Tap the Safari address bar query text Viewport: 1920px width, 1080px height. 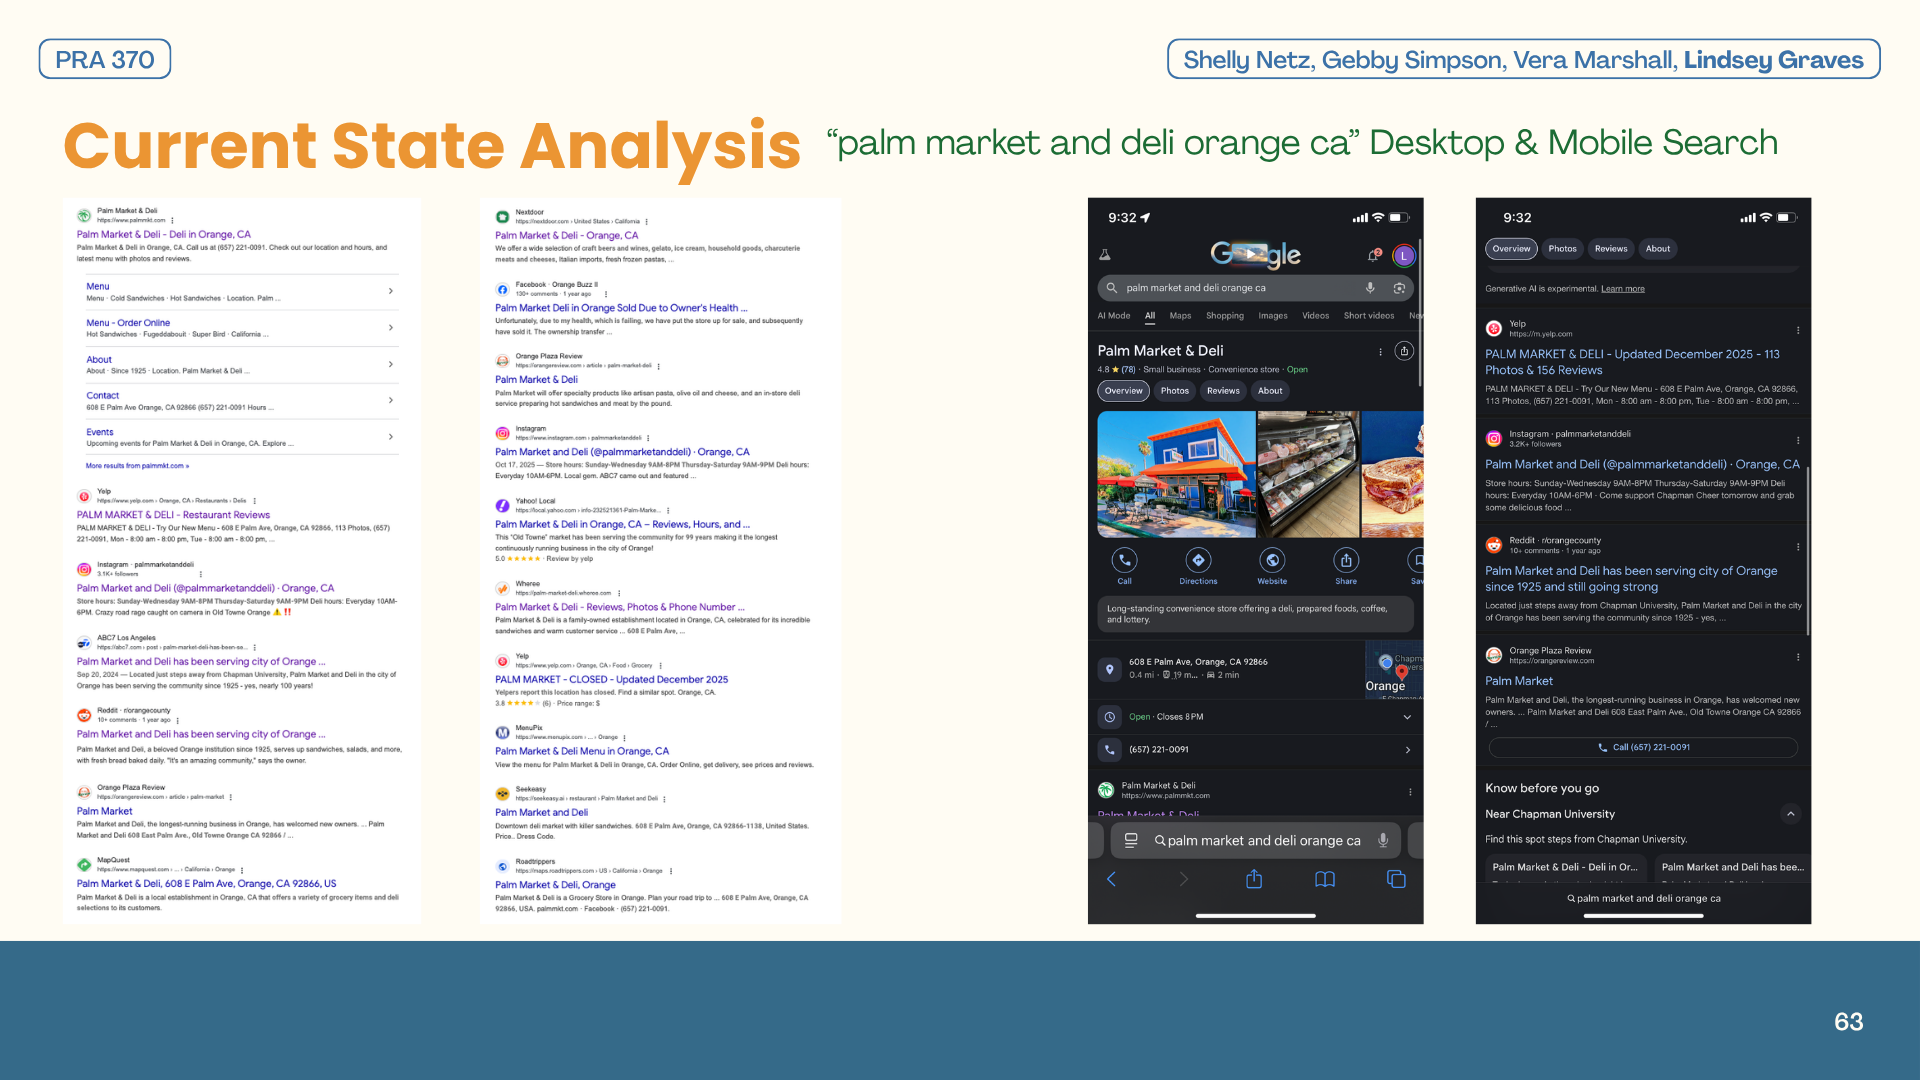[1264, 841]
